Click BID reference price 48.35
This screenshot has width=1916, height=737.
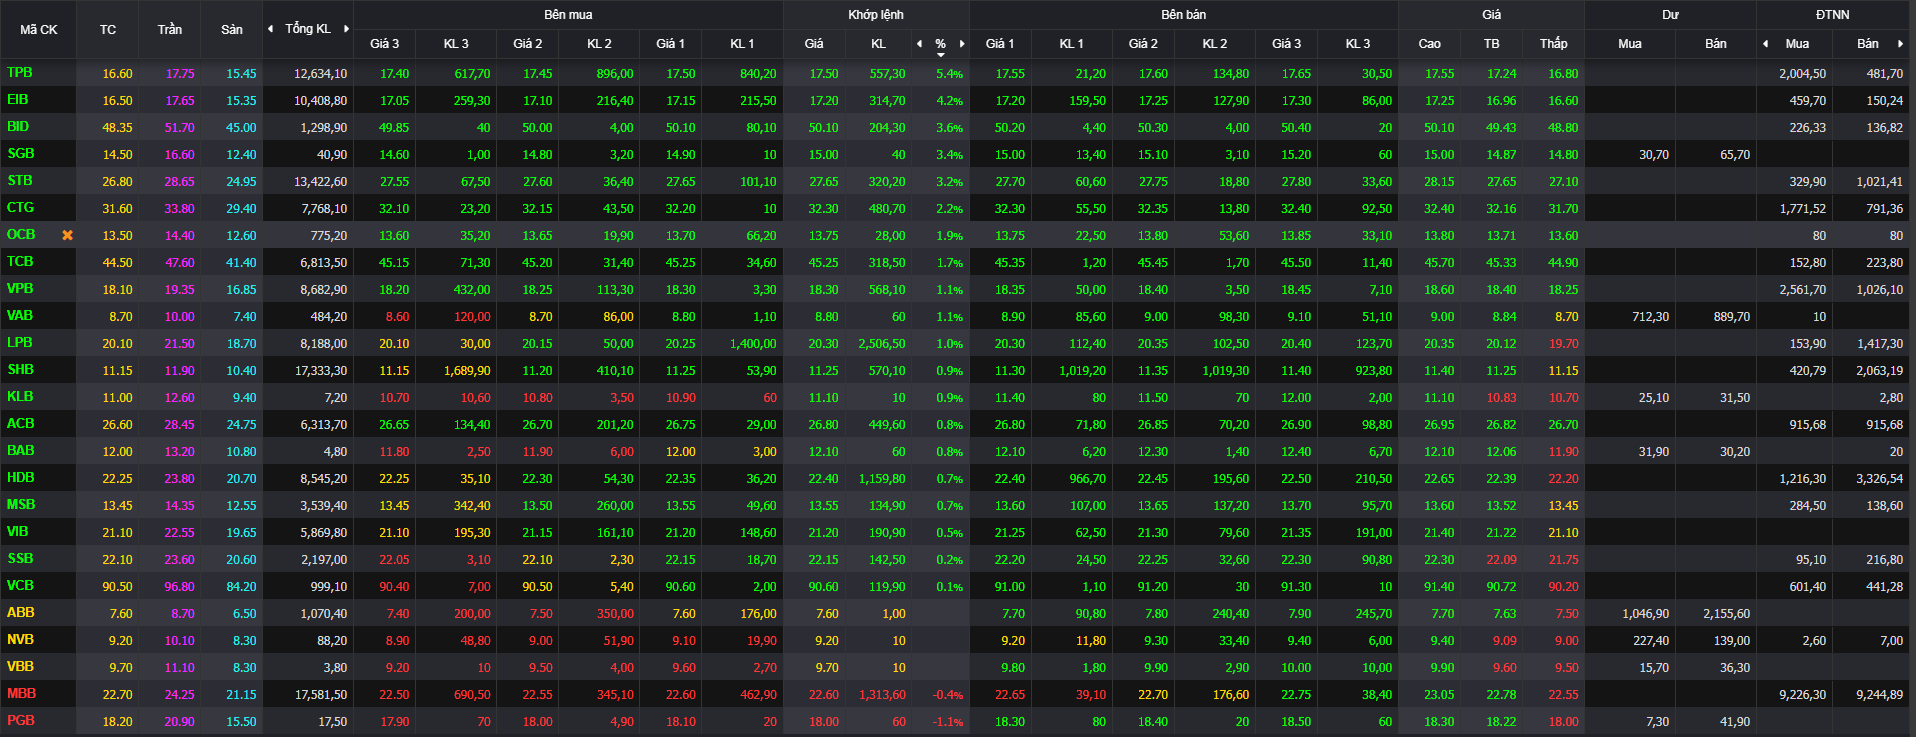(117, 128)
